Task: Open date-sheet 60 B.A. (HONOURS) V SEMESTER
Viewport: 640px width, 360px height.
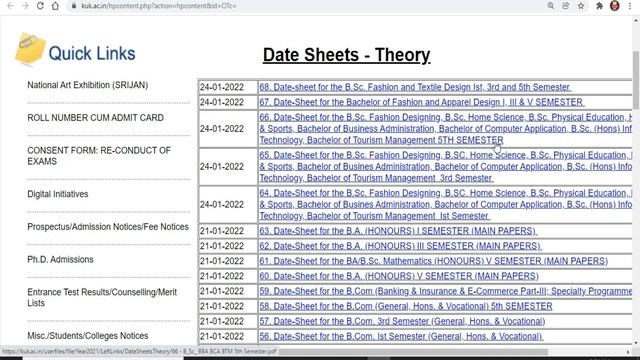Action: pos(399,276)
